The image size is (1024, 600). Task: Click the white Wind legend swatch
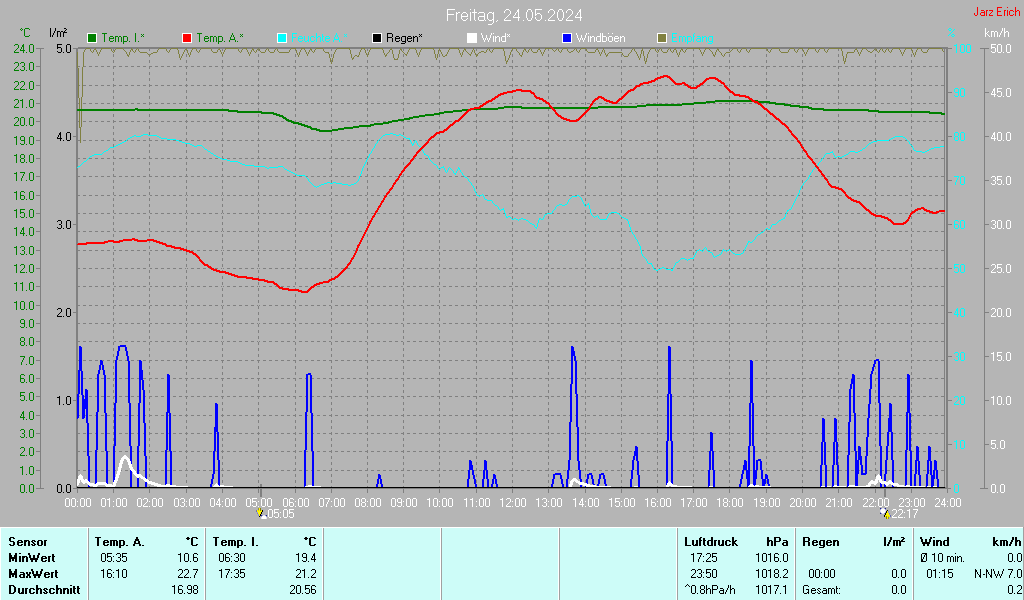click(x=472, y=38)
